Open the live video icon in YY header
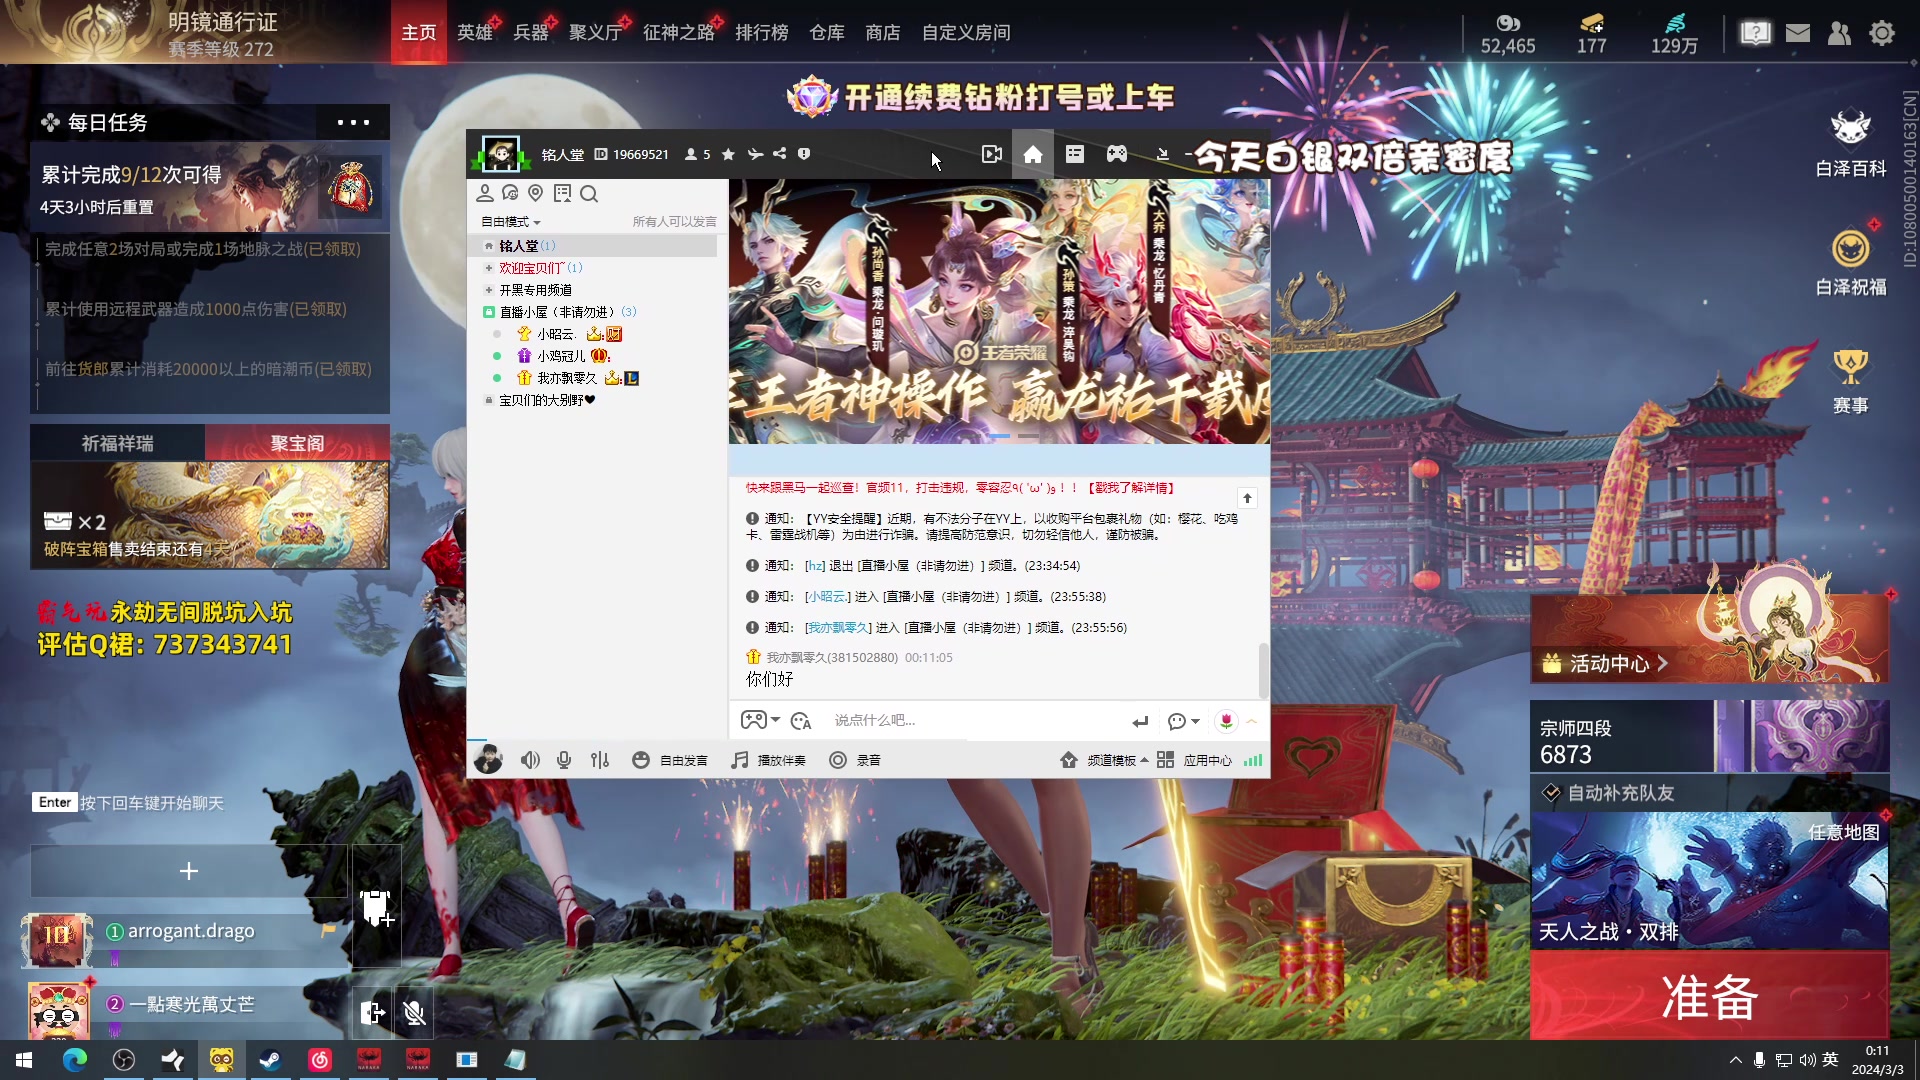 coord(991,154)
